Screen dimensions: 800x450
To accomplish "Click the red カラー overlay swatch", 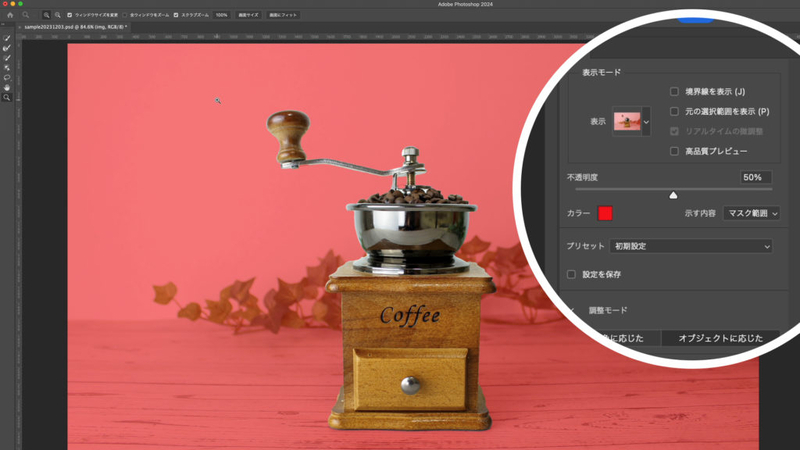I will click(x=605, y=213).
